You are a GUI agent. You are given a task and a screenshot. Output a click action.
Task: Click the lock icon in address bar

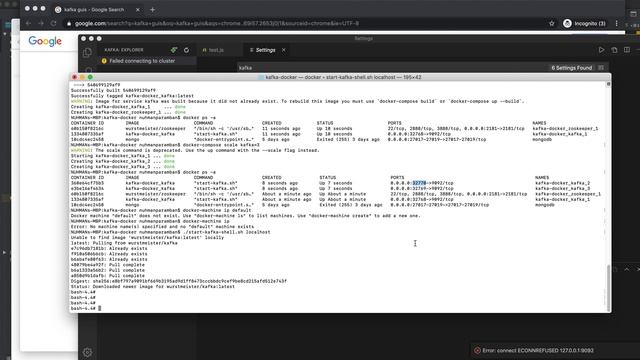pyautogui.click(x=69, y=24)
